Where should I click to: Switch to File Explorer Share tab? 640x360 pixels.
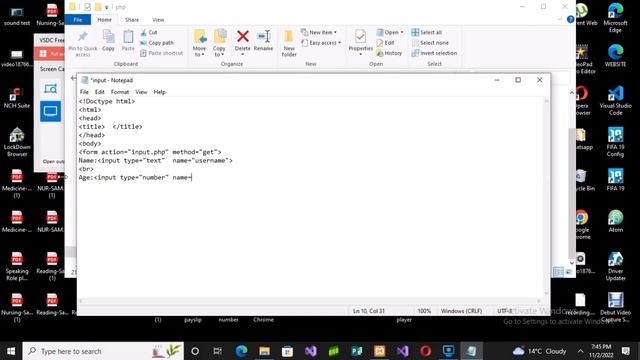[132, 20]
